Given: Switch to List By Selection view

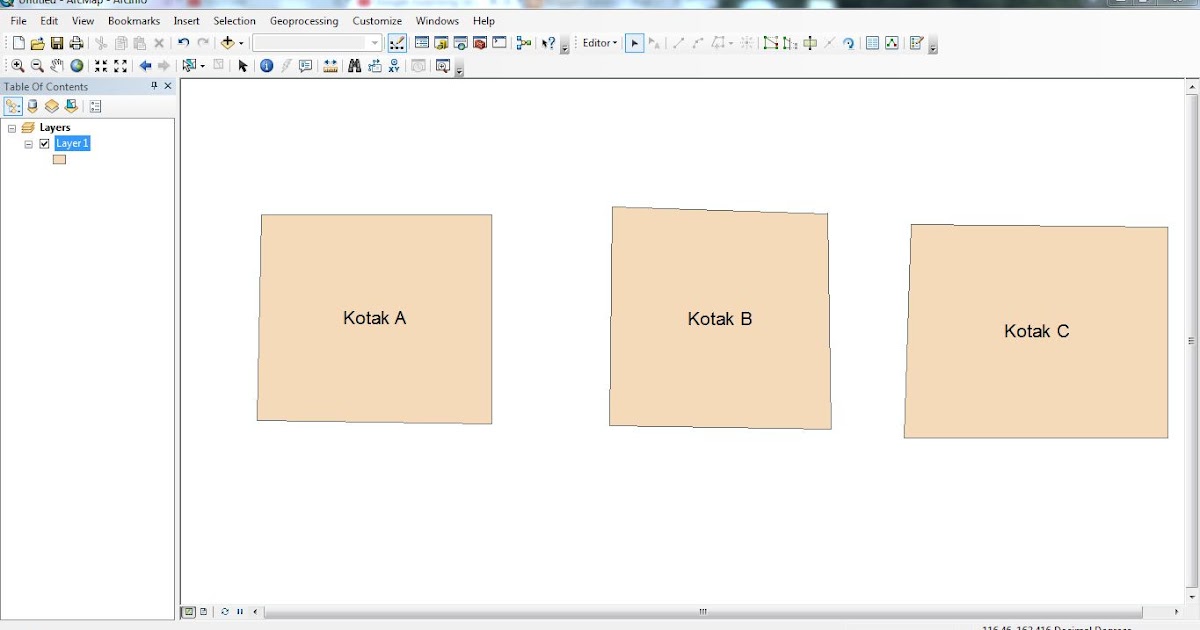Looking at the screenshot, I should 70,106.
